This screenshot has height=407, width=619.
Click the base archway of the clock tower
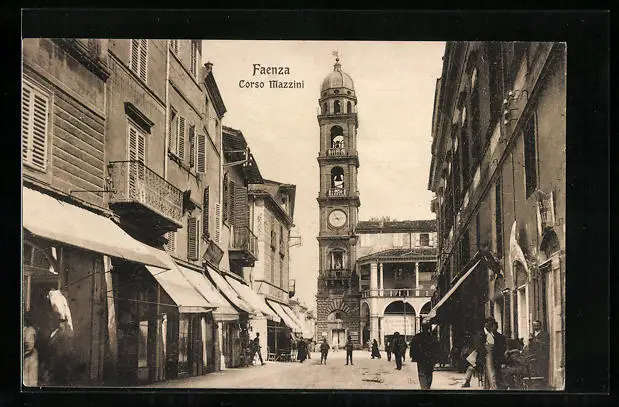[337, 331]
